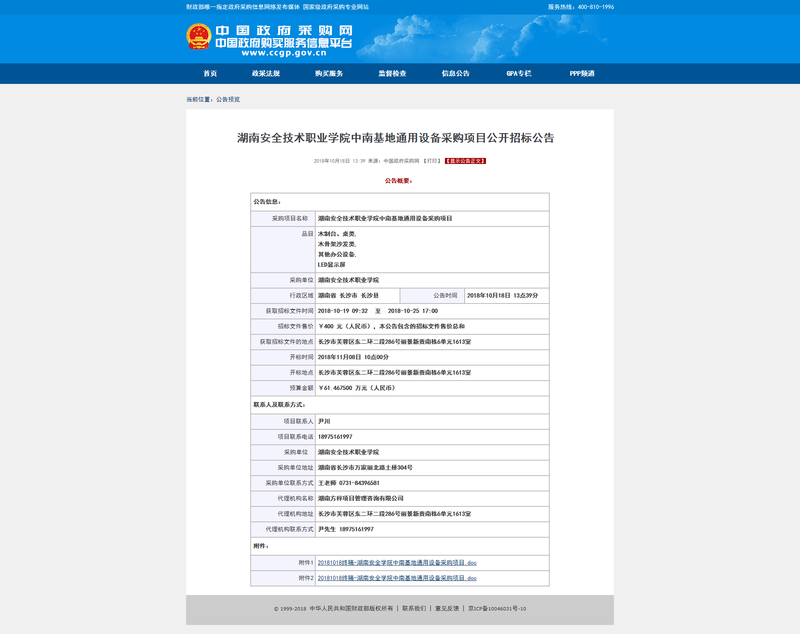Click the 公告时间 value 2018年10月18日 13点39分
This screenshot has width=800, height=634.
coord(503,295)
